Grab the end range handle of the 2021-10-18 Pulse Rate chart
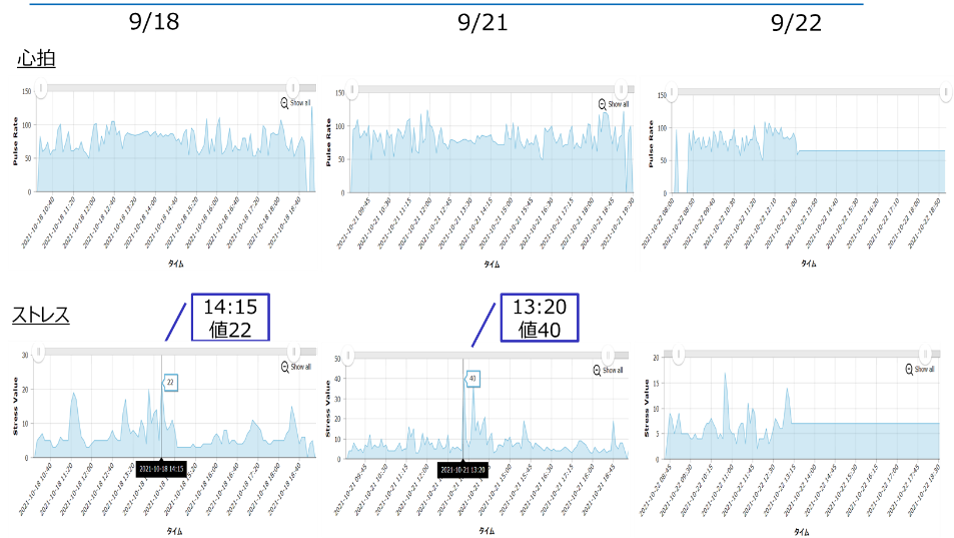 coord(292,89)
